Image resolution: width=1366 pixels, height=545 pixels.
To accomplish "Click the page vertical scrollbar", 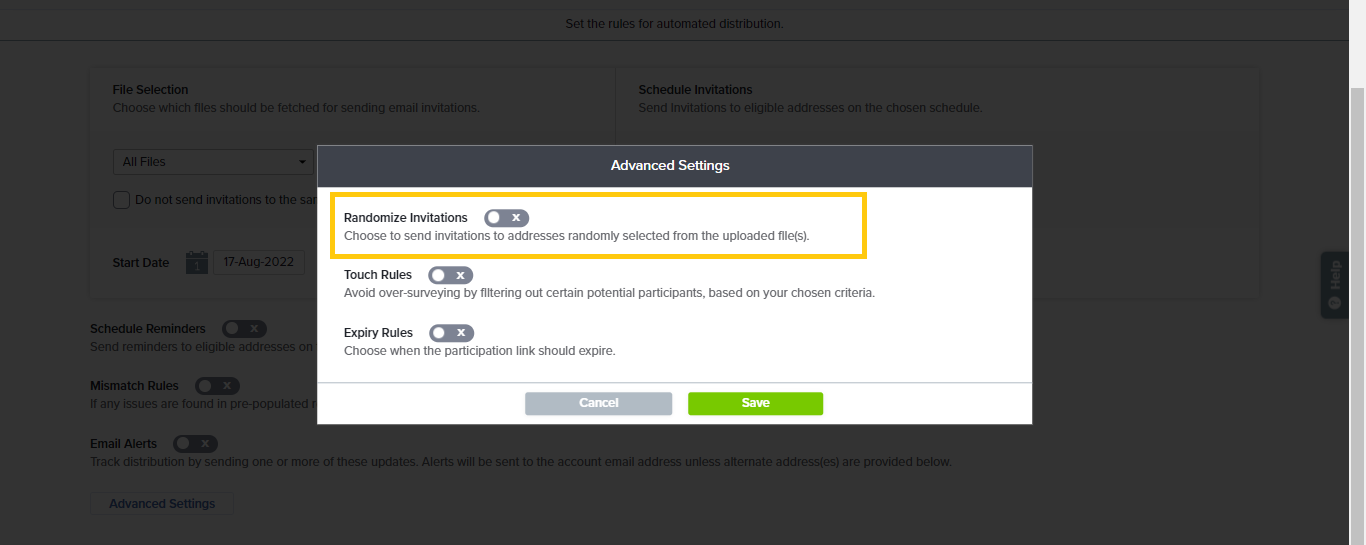I will [1357, 300].
